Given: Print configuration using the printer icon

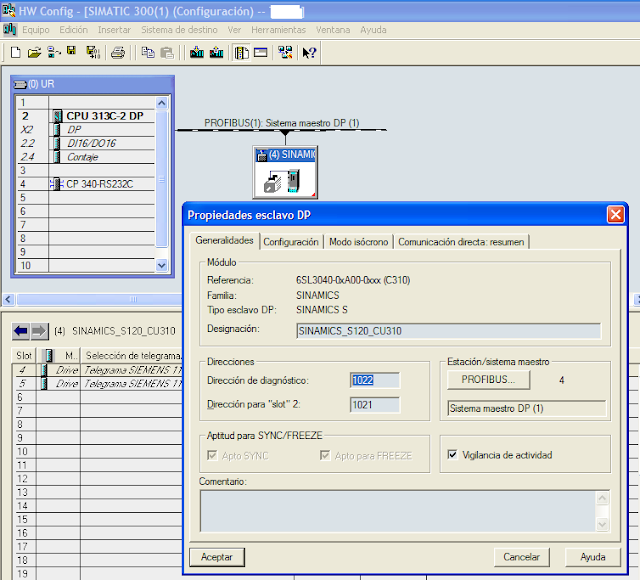Looking at the screenshot, I should (x=118, y=53).
